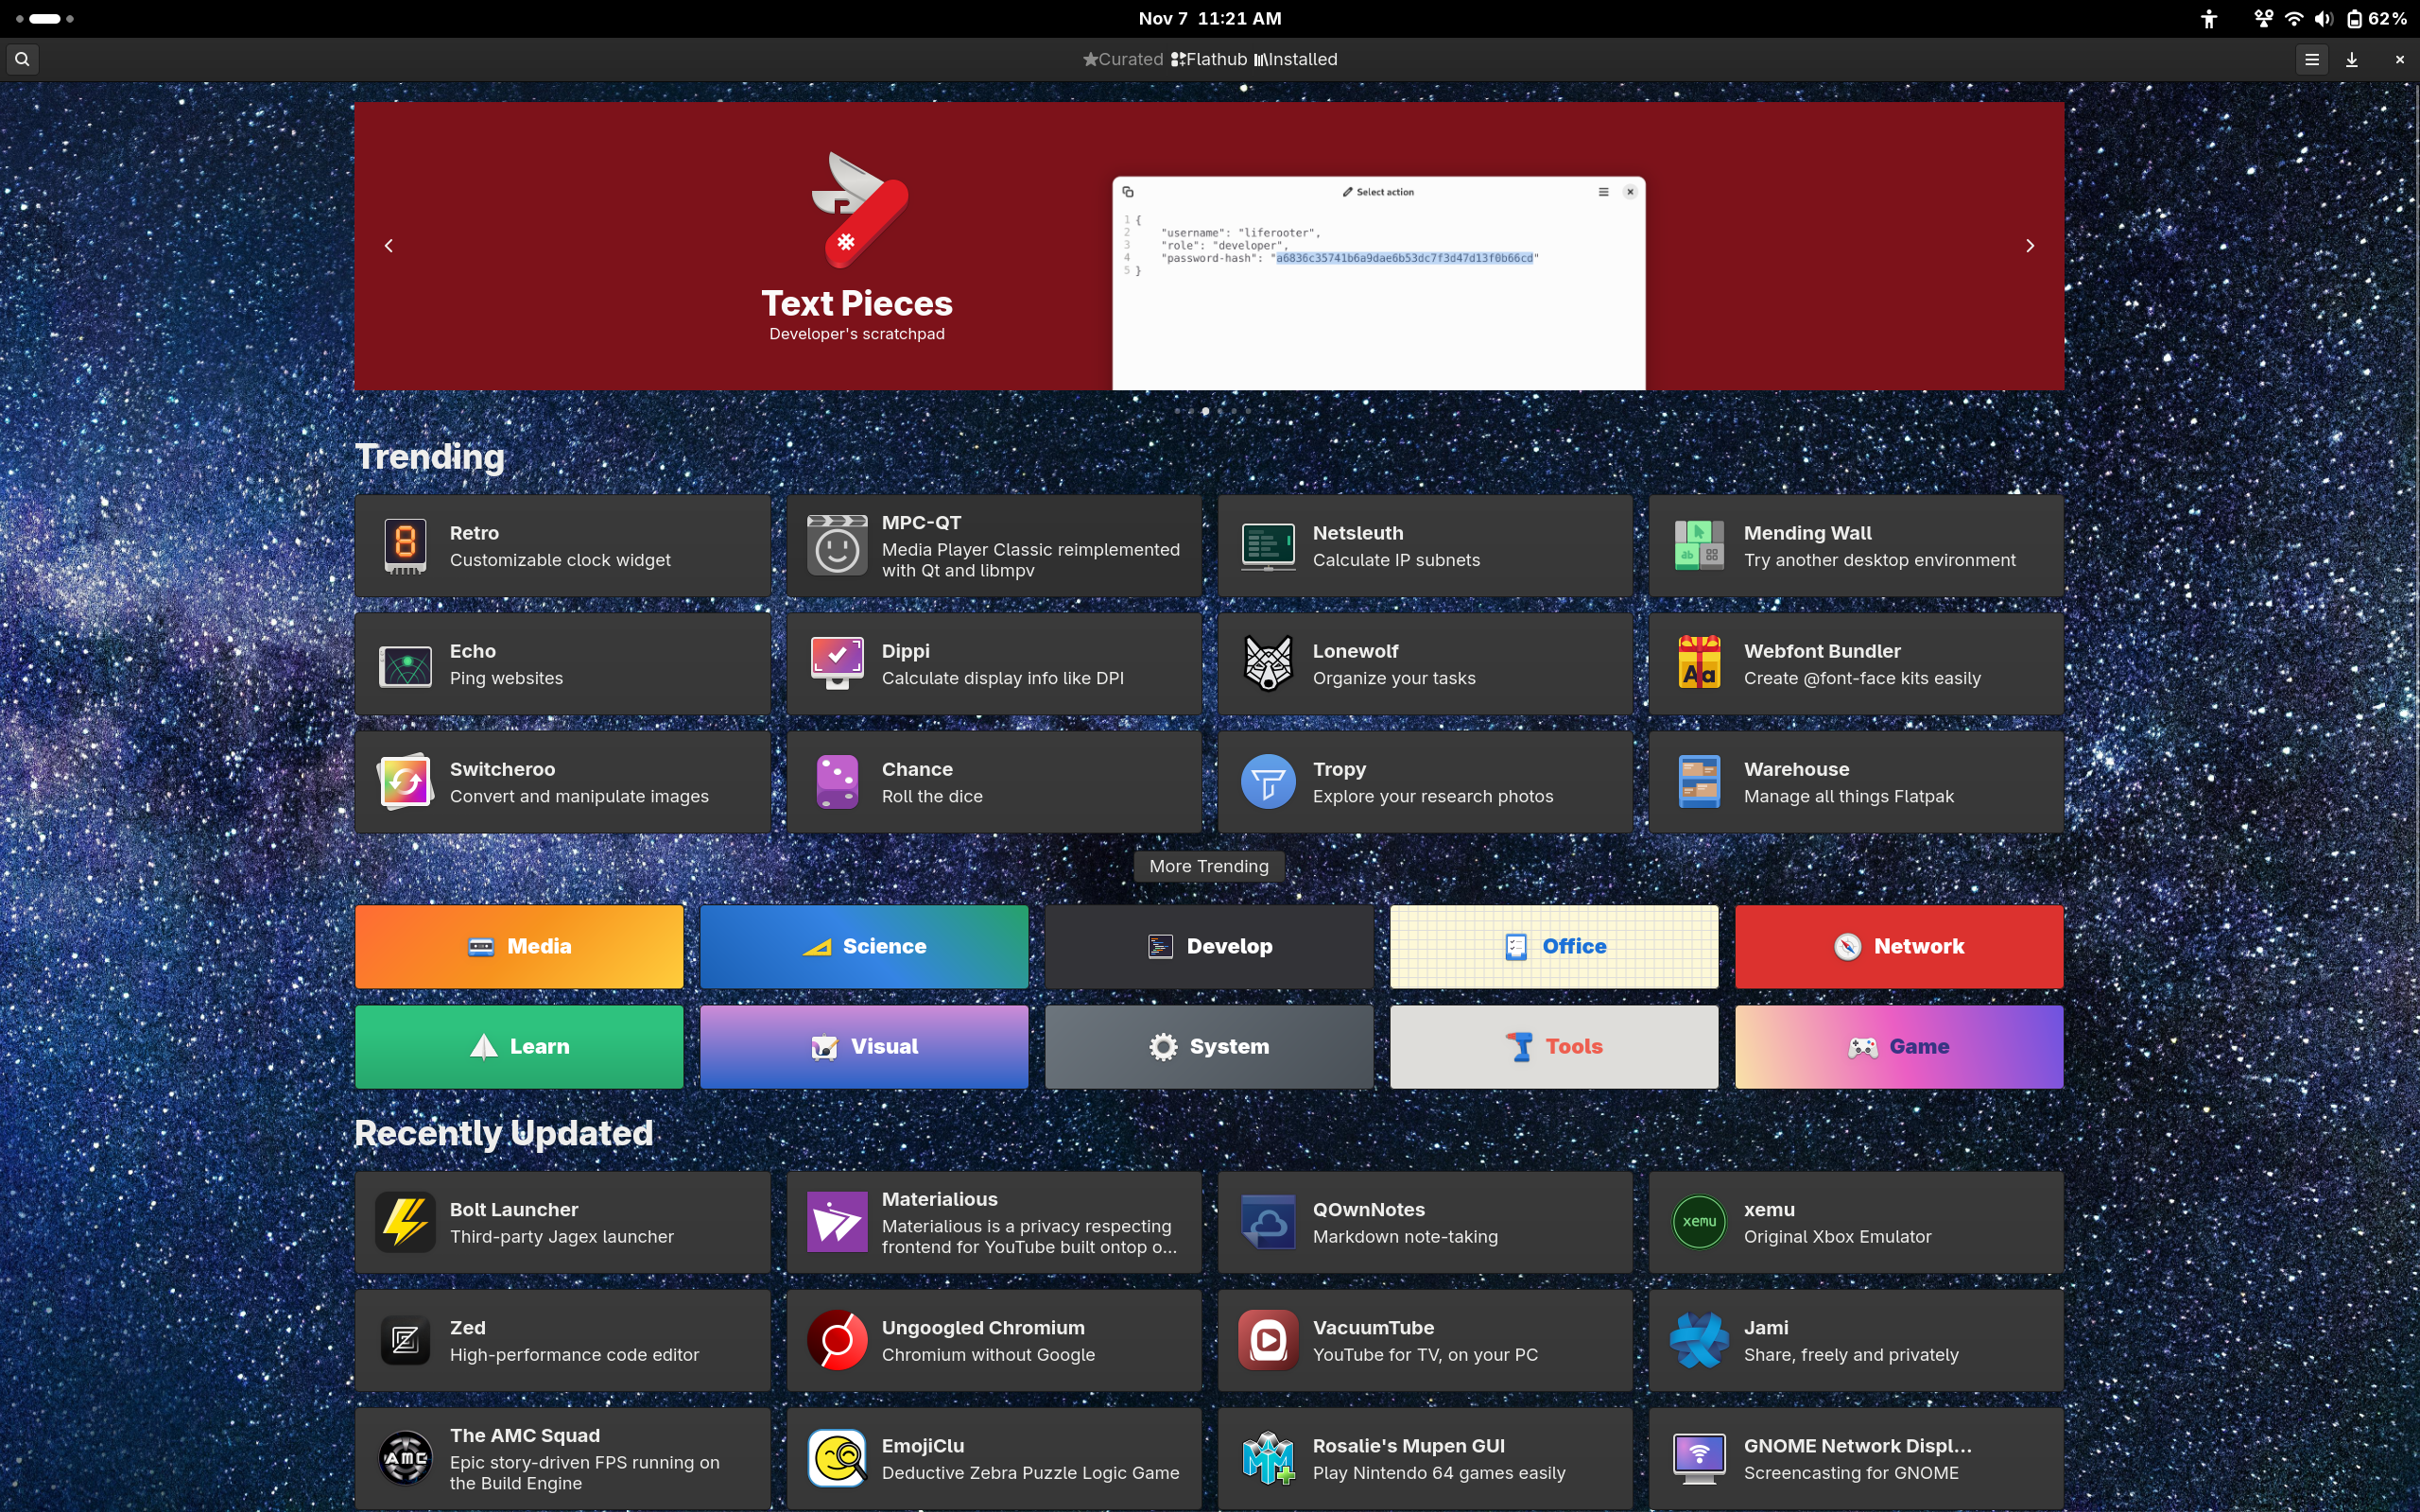The height and width of the screenshot is (1512, 2420).
Task: Click the downloads arrow icon
Action: click(x=2352, y=60)
